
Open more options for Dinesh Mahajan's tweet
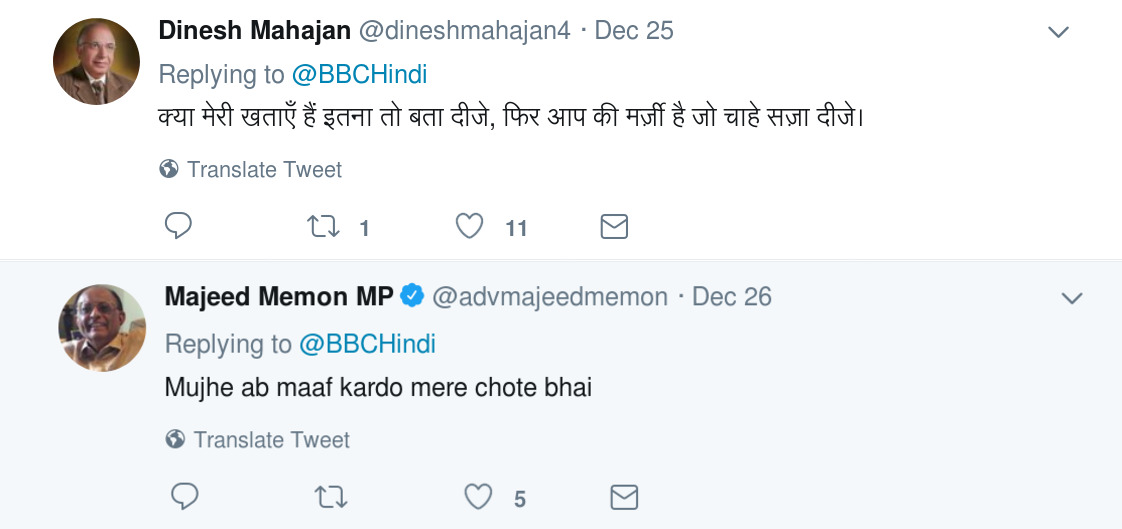coord(1058,33)
